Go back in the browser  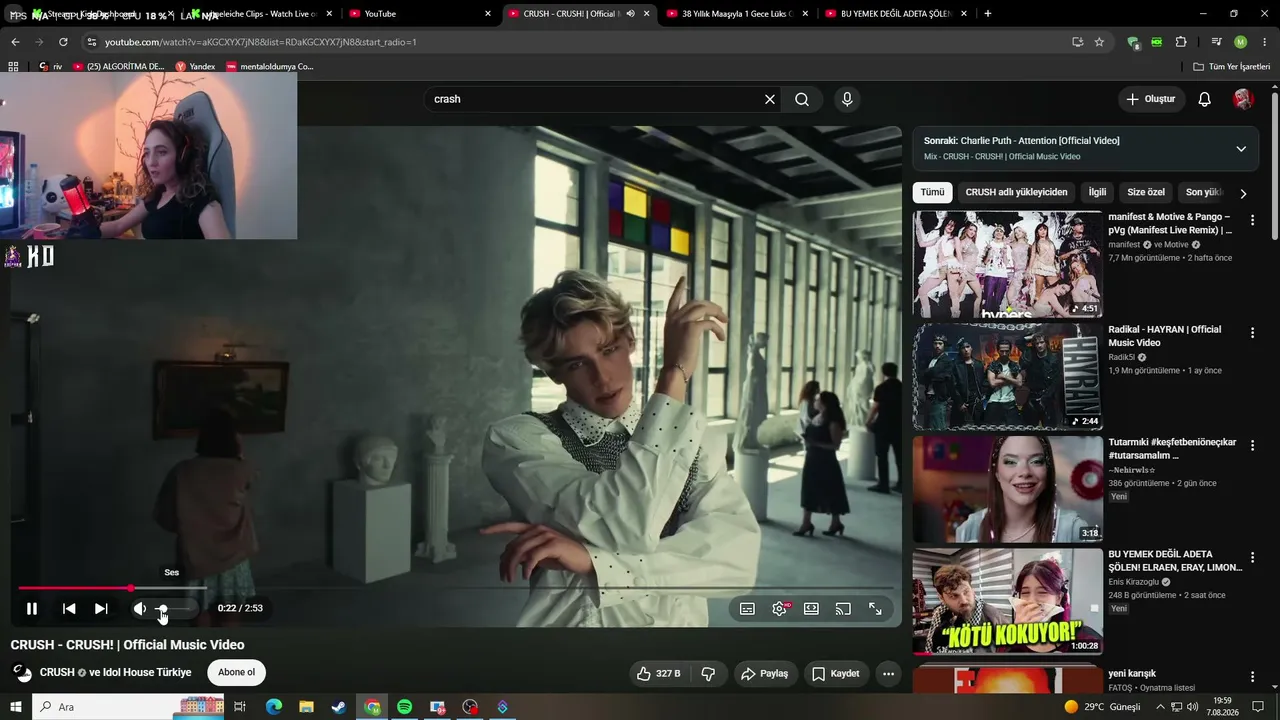[15, 42]
